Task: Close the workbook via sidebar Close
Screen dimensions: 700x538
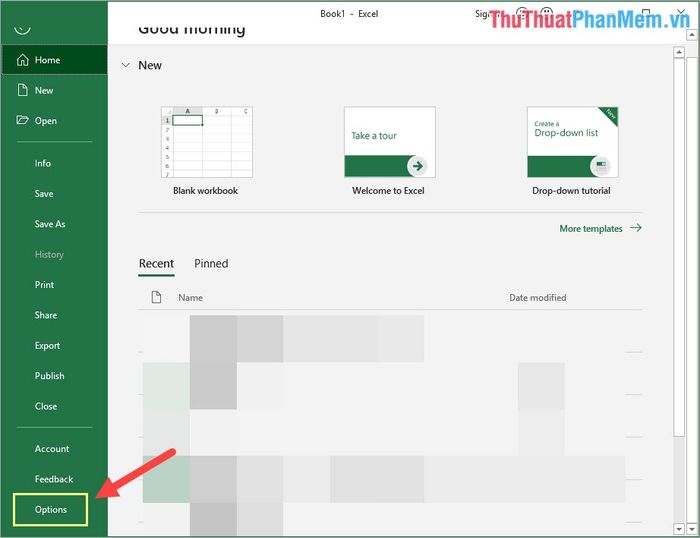Action: point(46,406)
